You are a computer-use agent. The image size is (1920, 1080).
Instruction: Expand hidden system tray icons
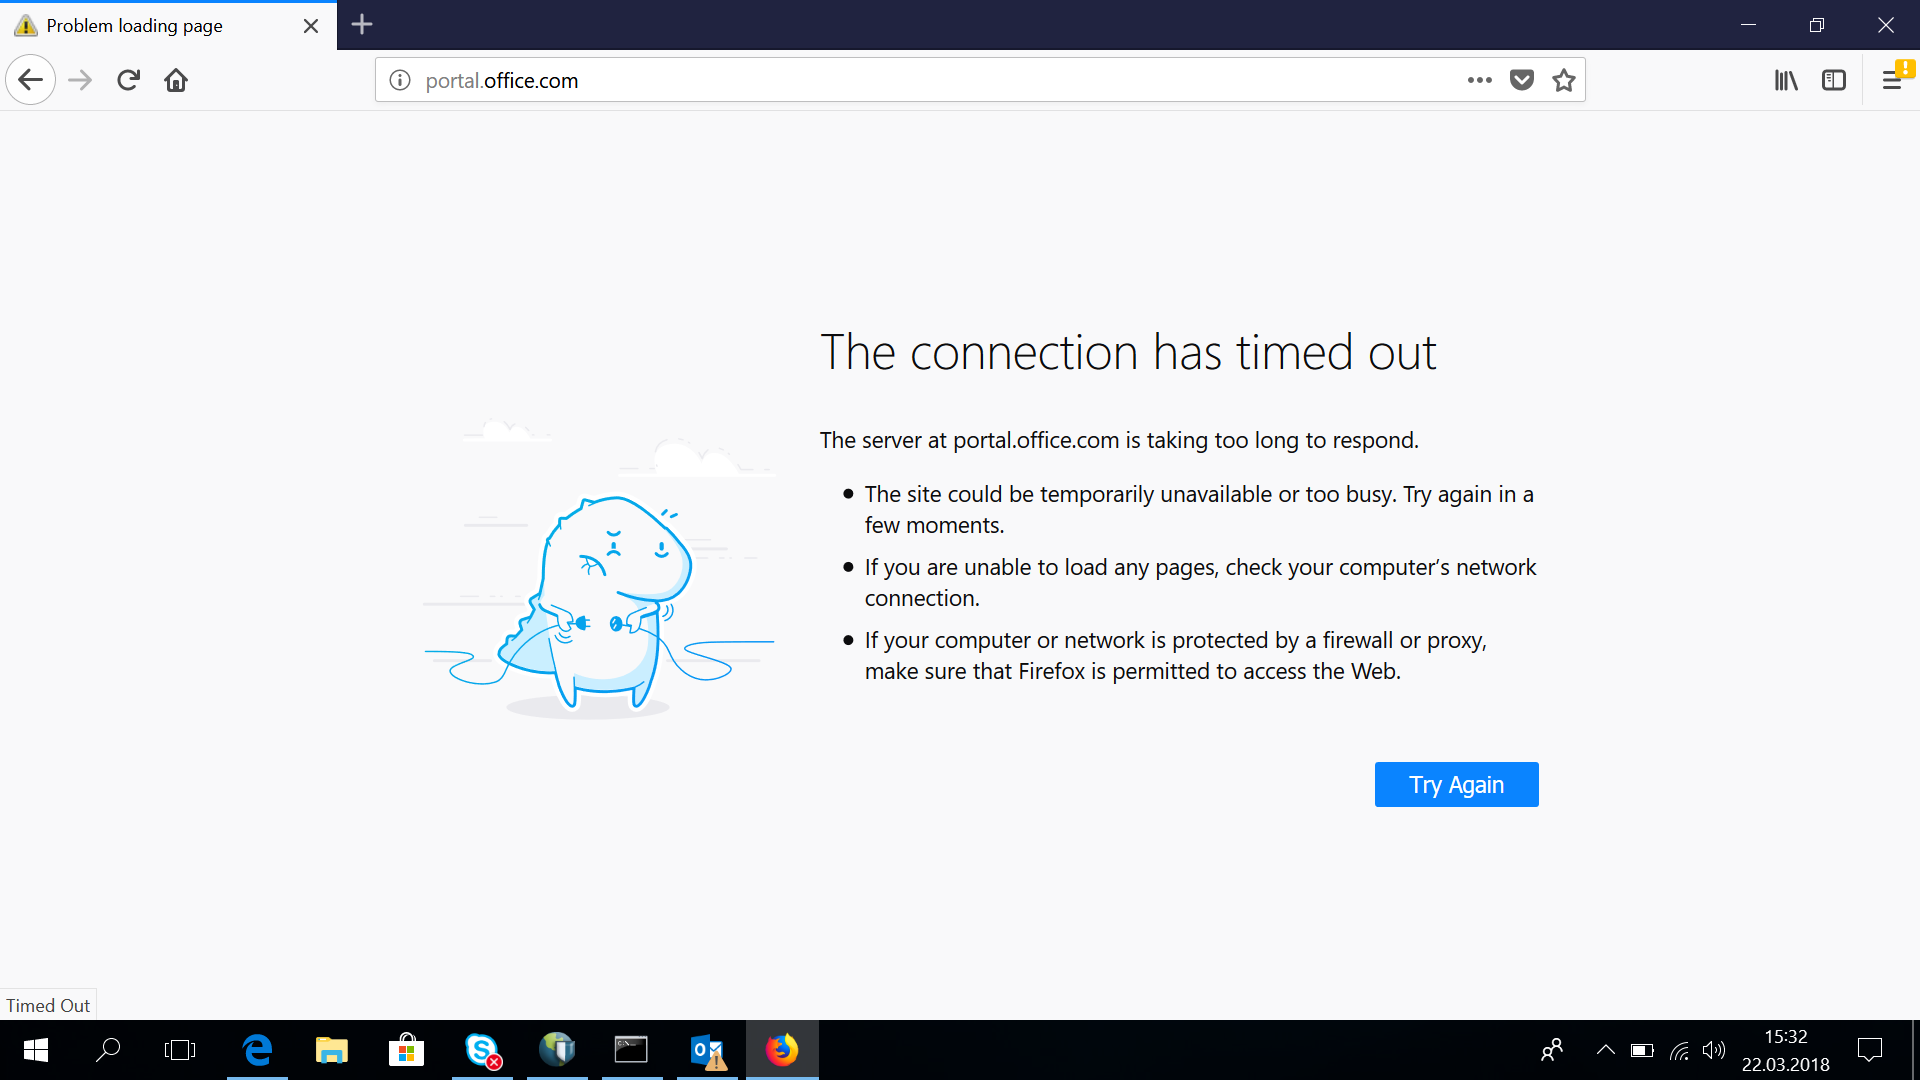coord(1605,1050)
